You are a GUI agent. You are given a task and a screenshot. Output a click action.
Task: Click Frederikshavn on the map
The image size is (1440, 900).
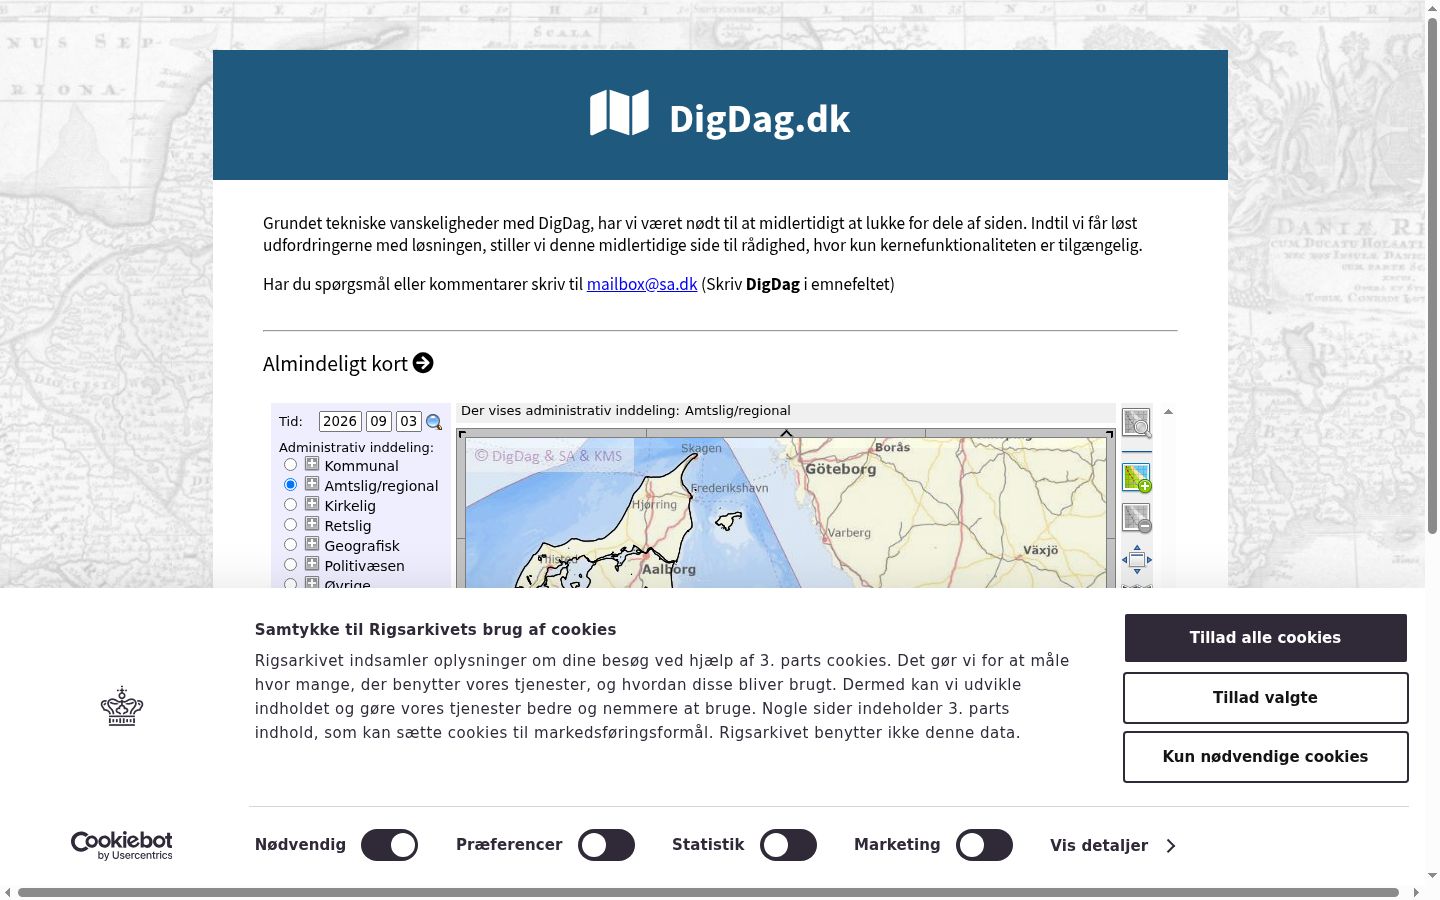(730, 488)
